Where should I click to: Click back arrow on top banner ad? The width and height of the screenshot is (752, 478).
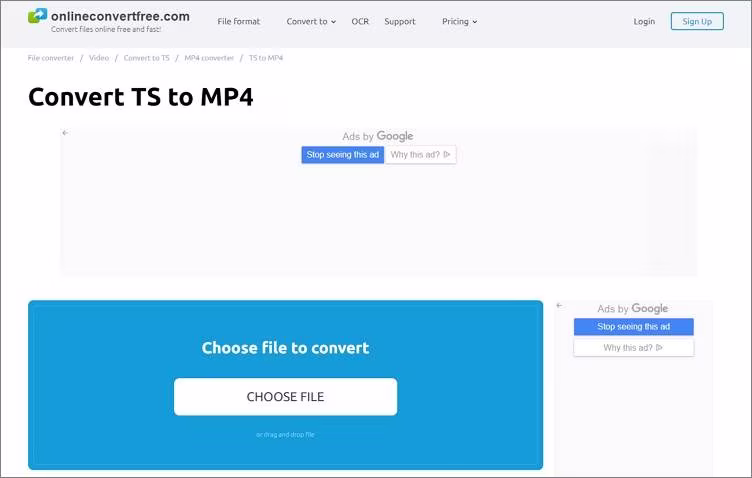coord(65,133)
